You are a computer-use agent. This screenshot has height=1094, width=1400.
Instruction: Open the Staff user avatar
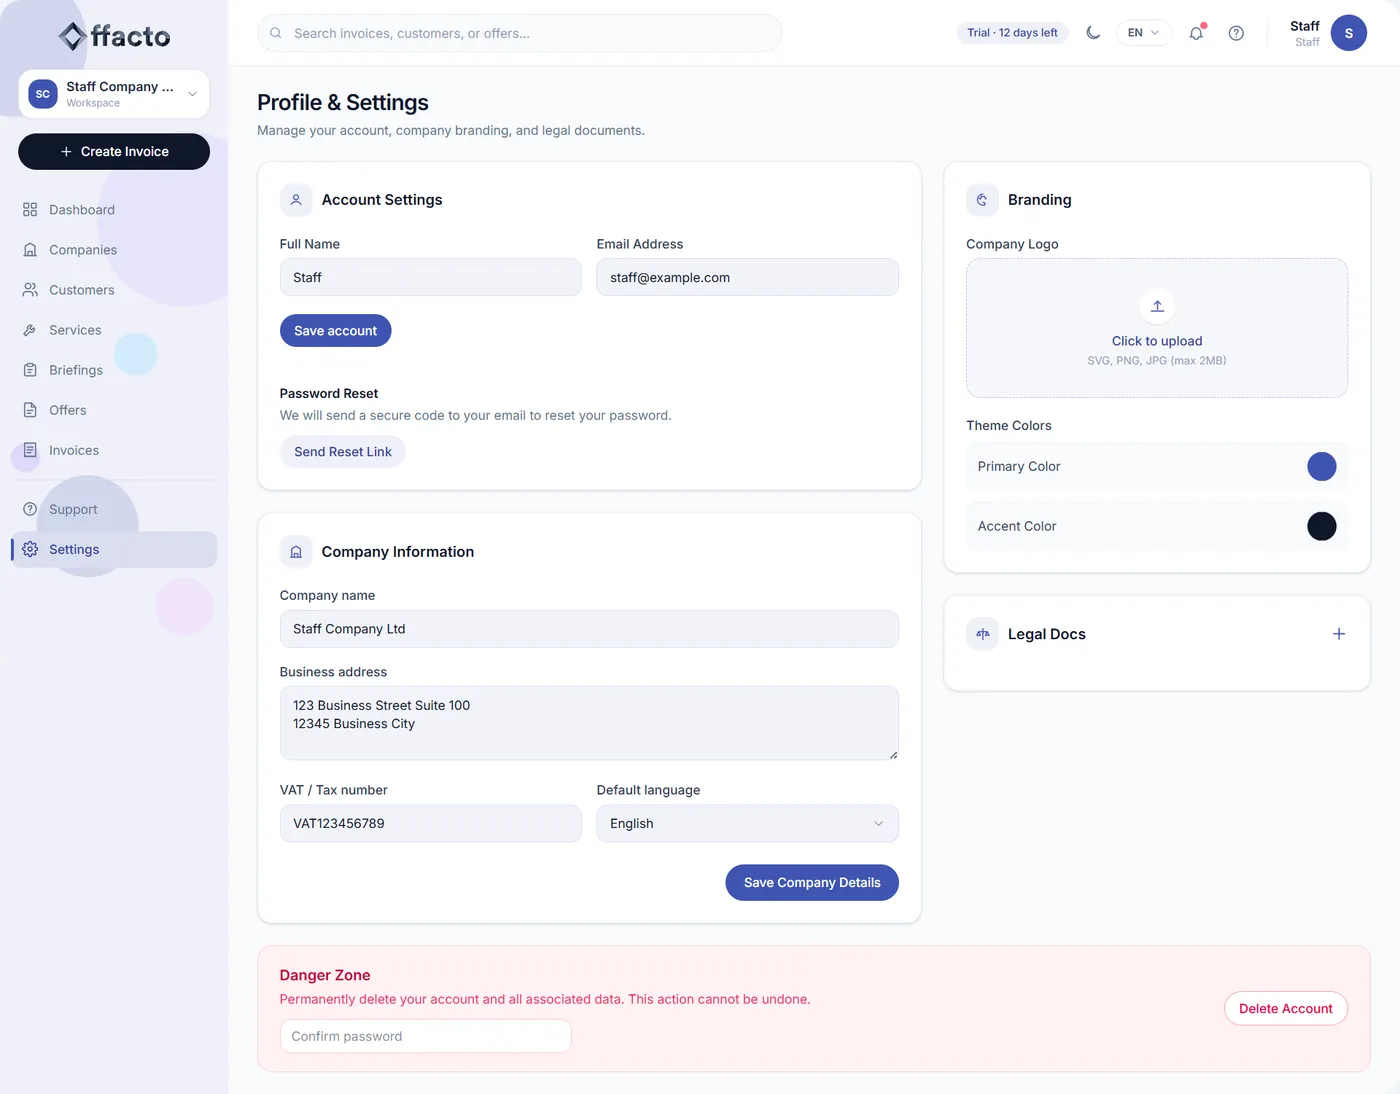click(x=1348, y=33)
